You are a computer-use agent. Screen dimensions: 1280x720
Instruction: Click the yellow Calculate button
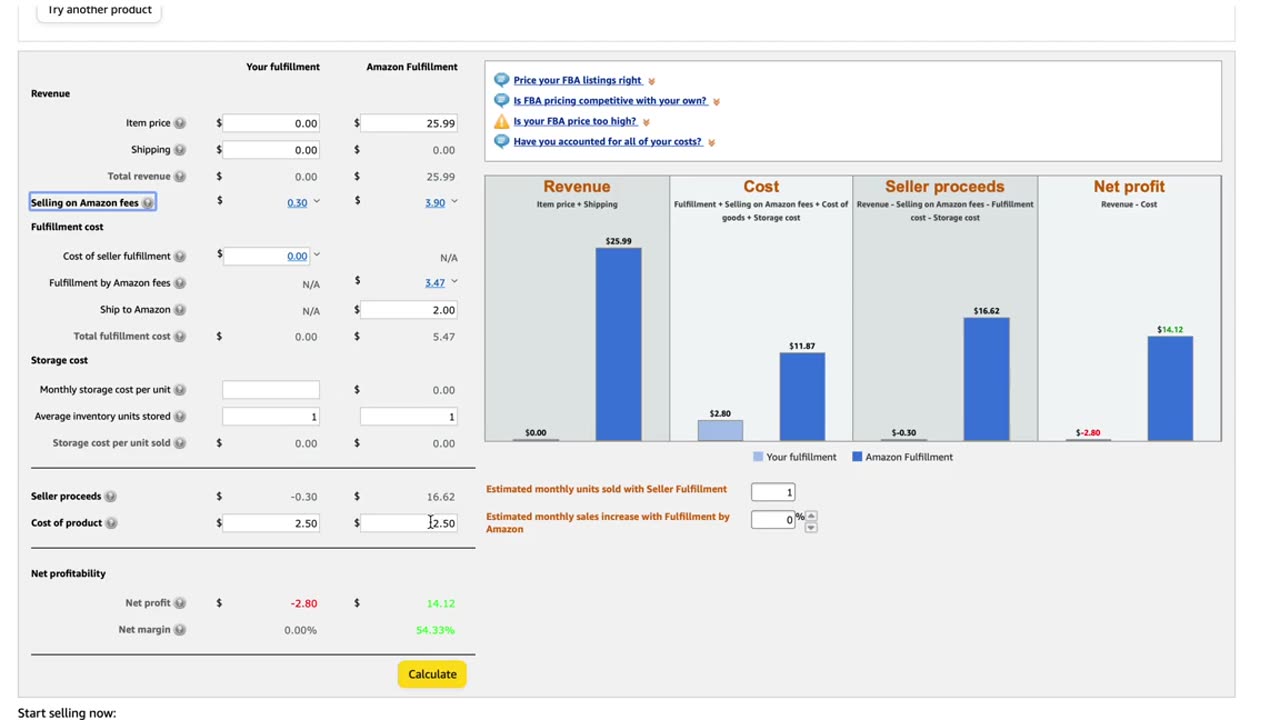432,674
